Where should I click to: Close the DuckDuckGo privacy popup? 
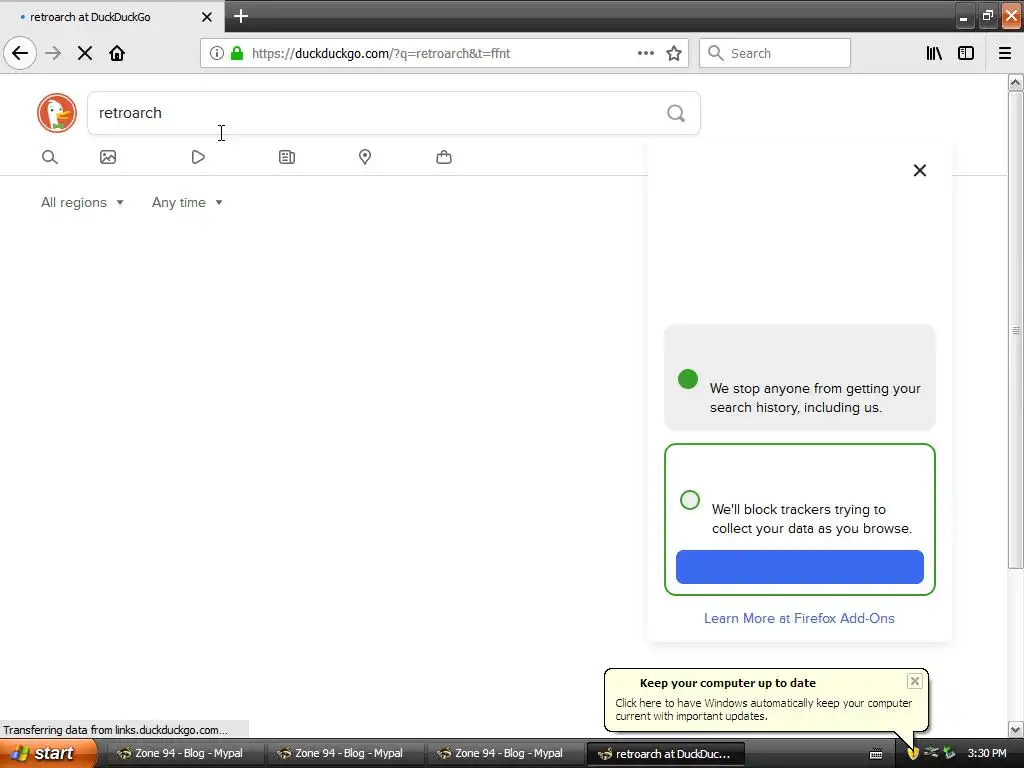pyautogui.click(x=920, y=170)
